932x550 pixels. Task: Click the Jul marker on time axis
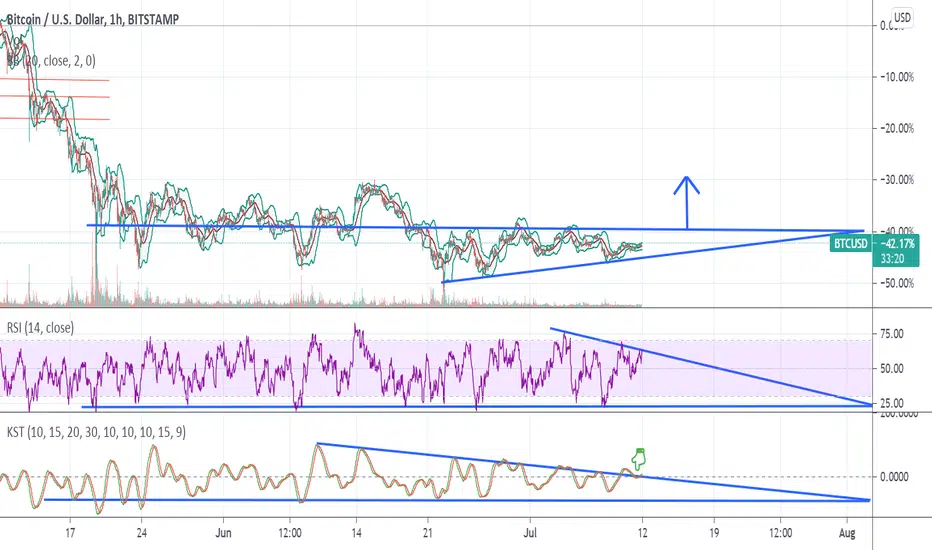[530, 533]
